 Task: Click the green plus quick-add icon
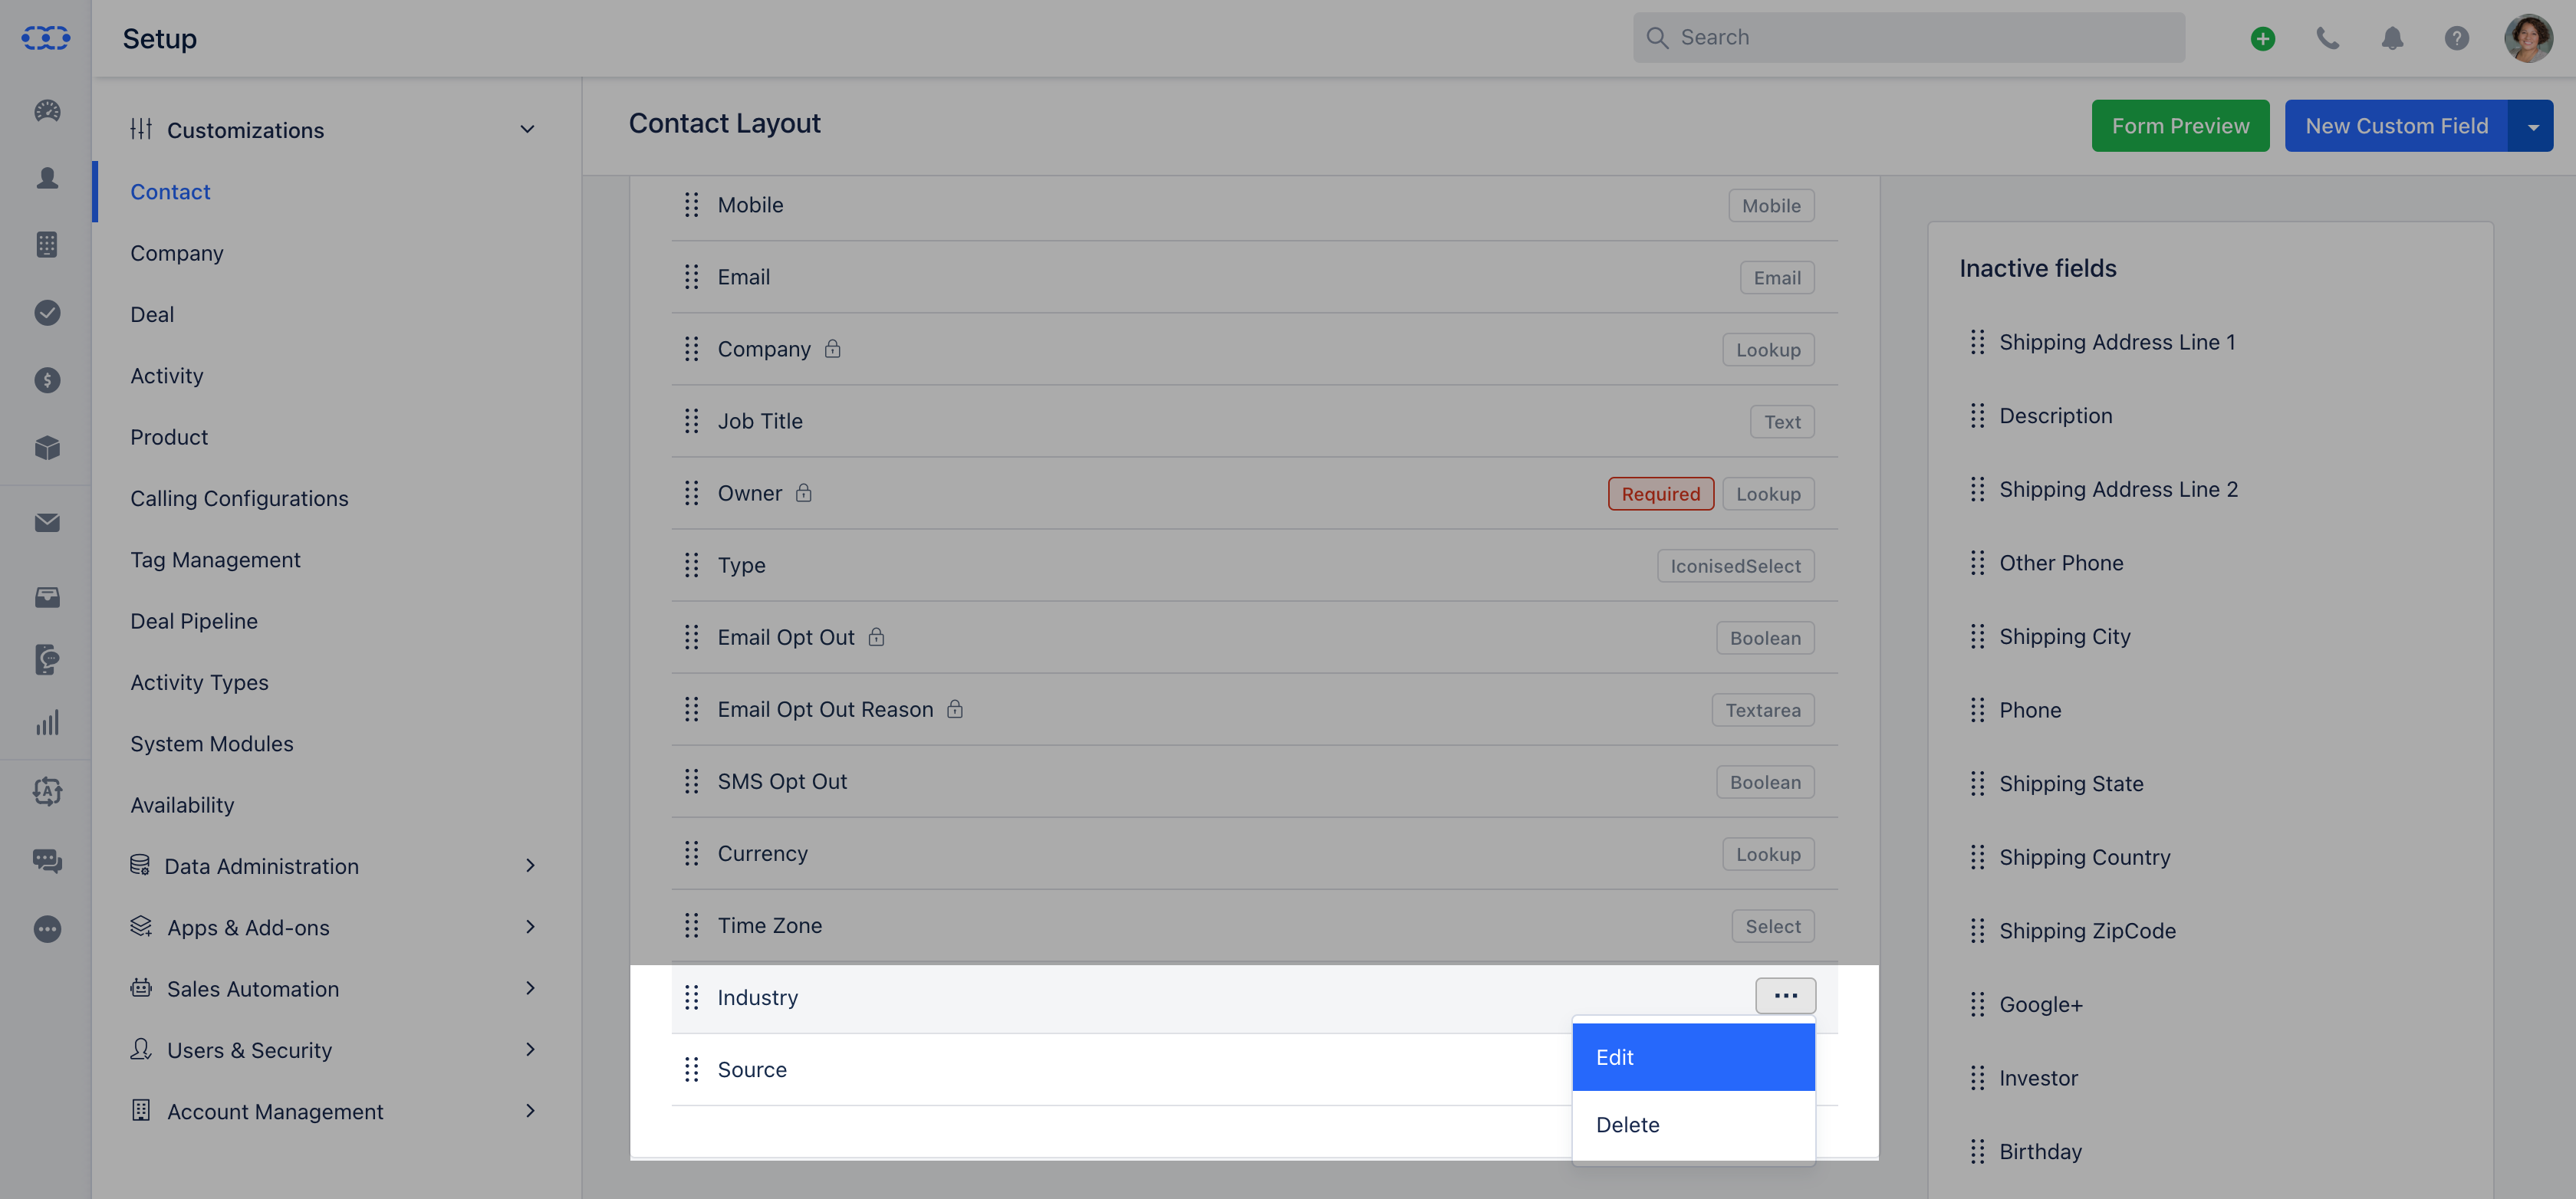(2263, 38)
